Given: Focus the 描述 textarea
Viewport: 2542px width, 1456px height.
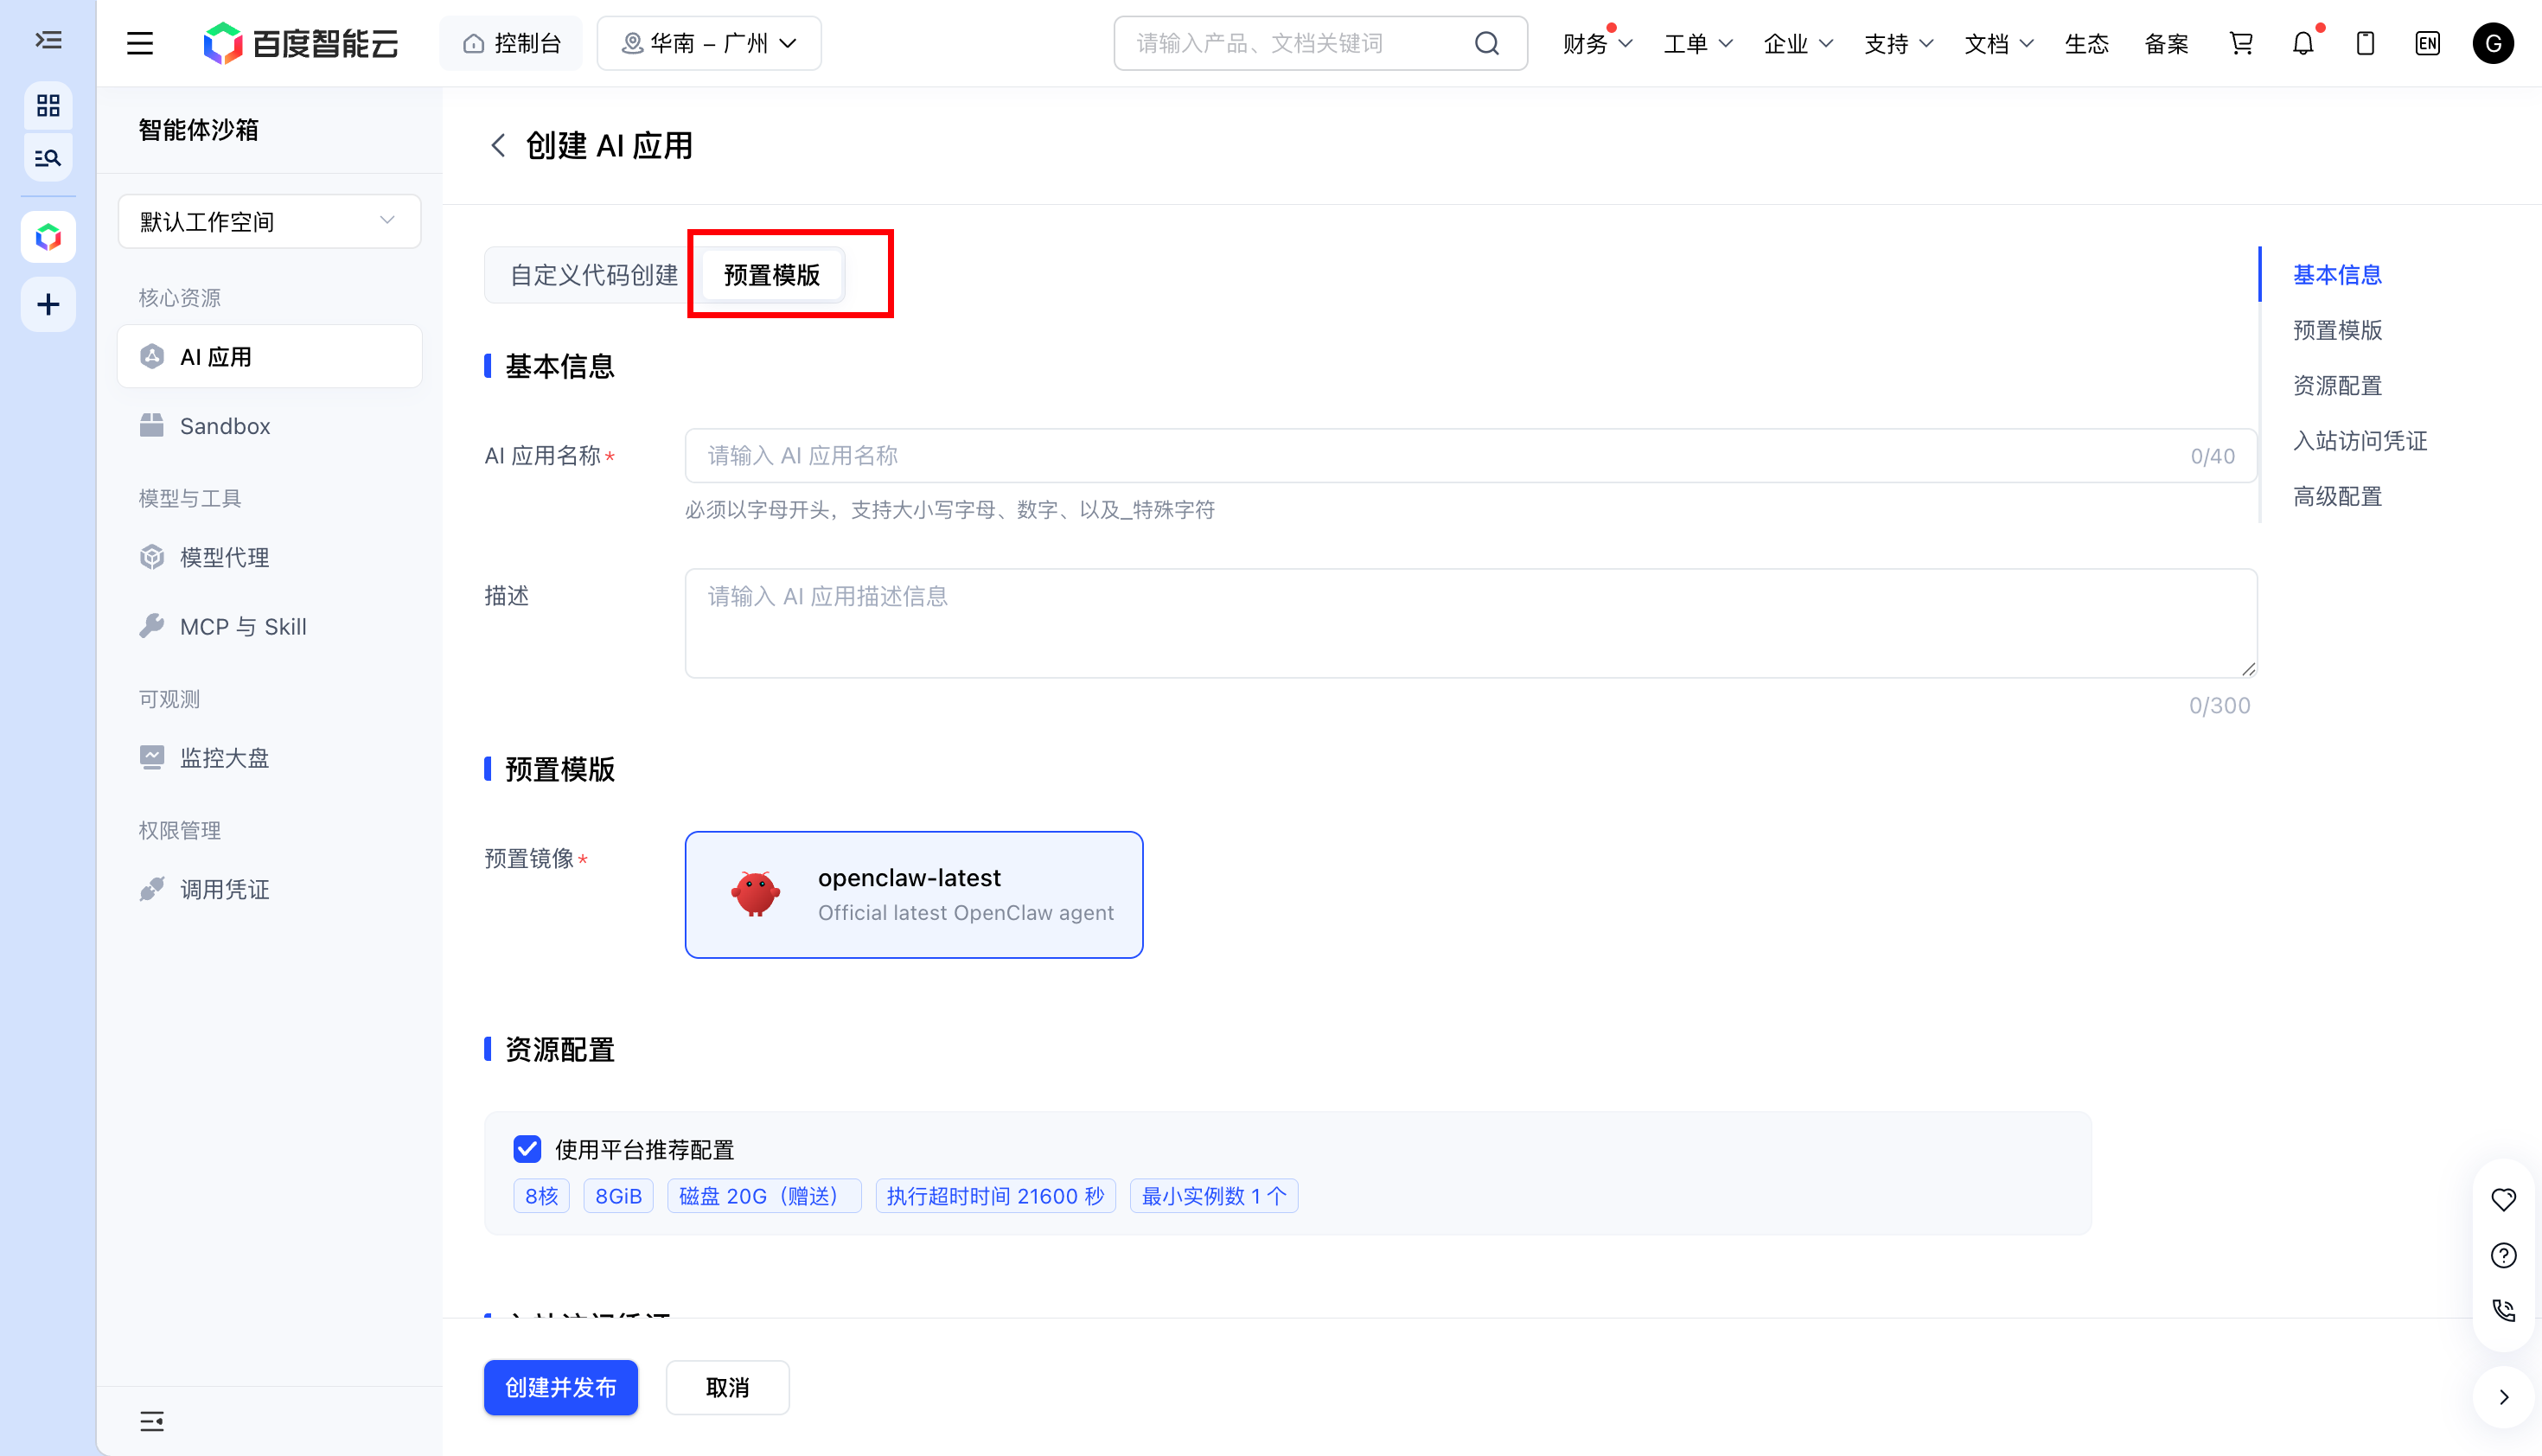Looking at the screenshot, I should tap(1470, 623).
